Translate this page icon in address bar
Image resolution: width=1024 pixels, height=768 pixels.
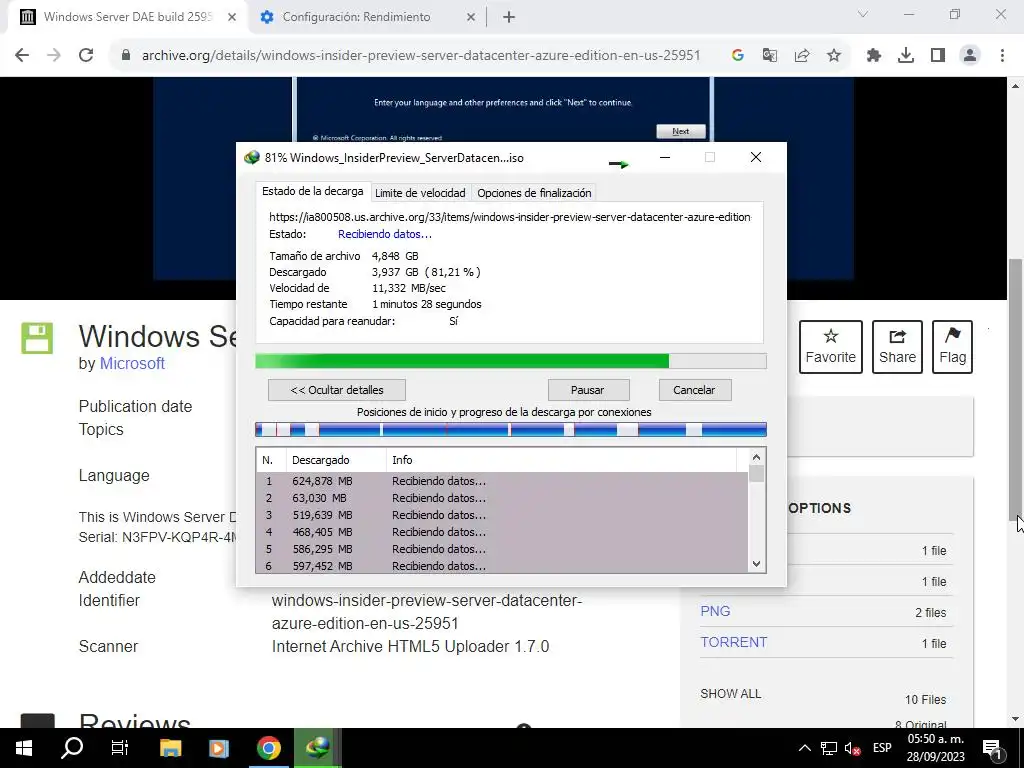770,56
